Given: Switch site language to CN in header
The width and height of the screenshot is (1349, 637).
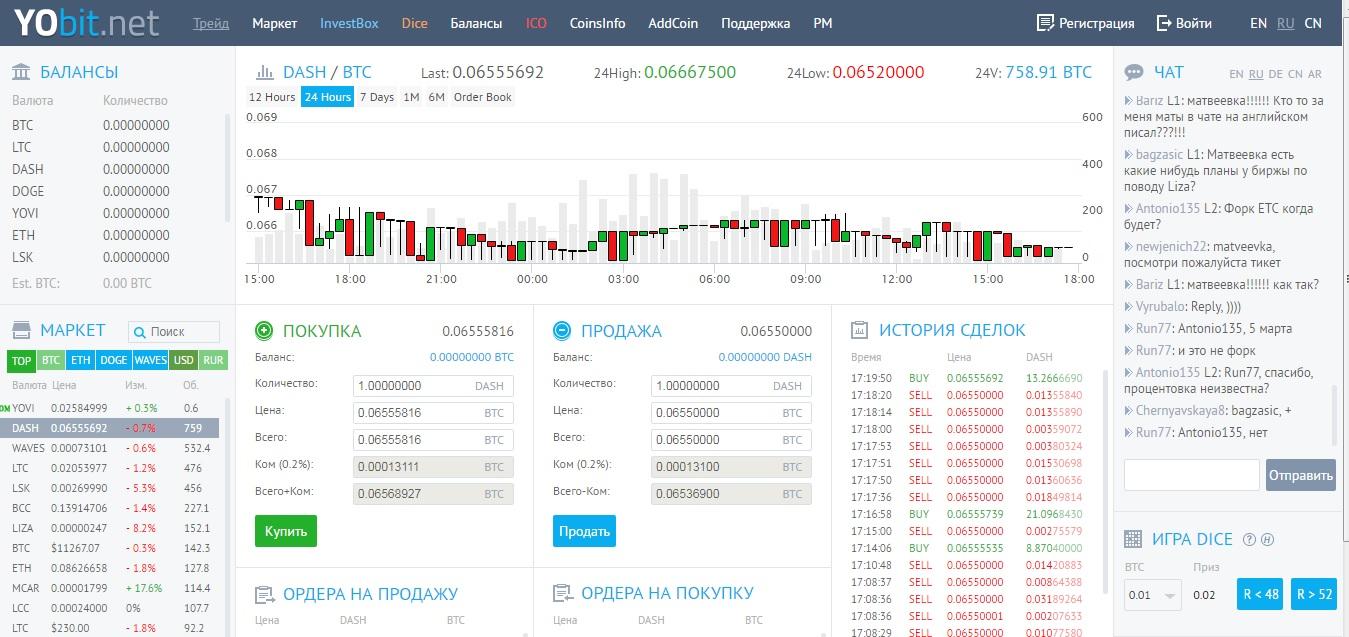Looking at the screenshot, I should (x=1313, y=23).
